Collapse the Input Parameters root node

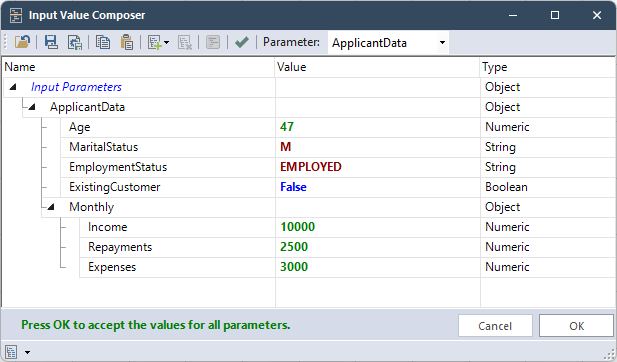tap(13, 87)
